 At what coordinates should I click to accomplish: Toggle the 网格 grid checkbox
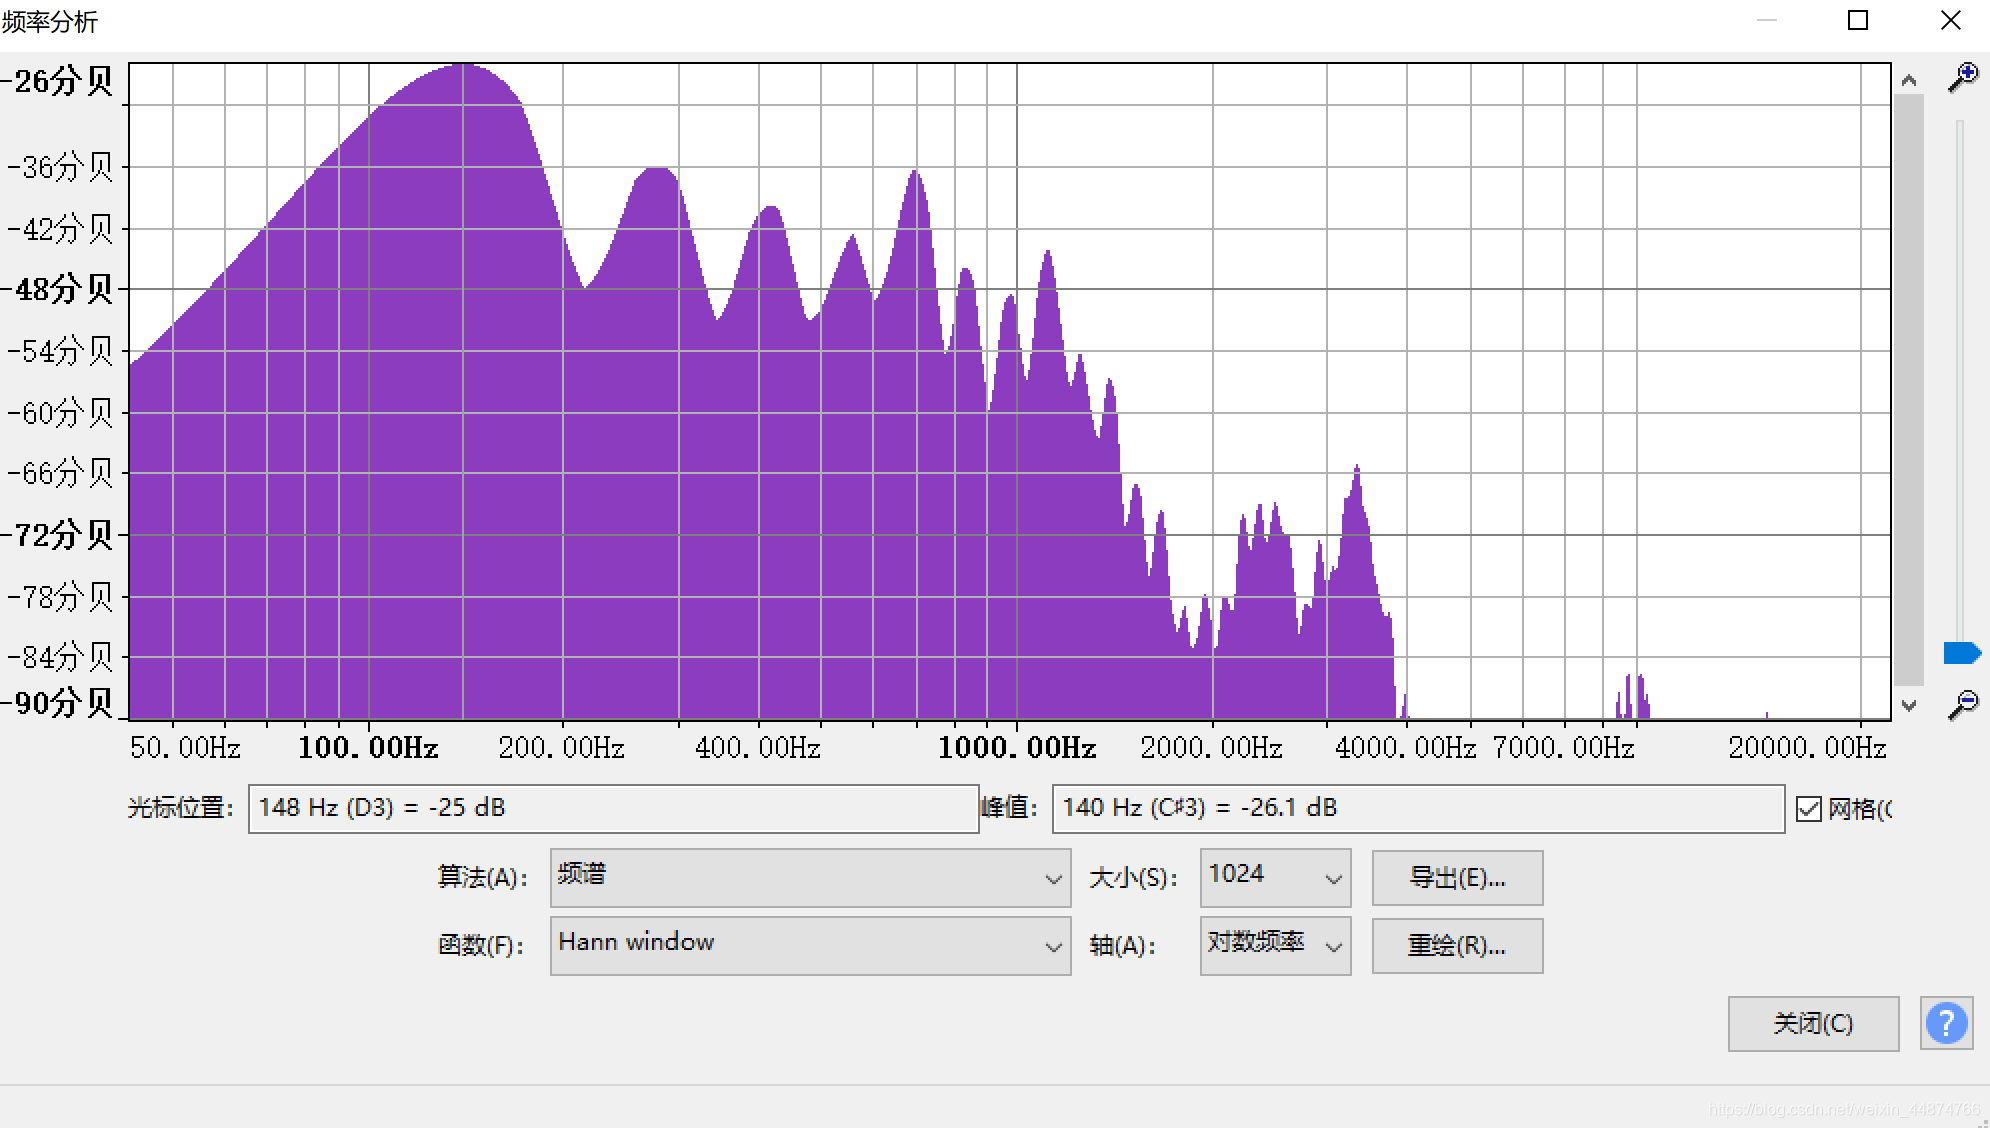[x=1808, y=809]
